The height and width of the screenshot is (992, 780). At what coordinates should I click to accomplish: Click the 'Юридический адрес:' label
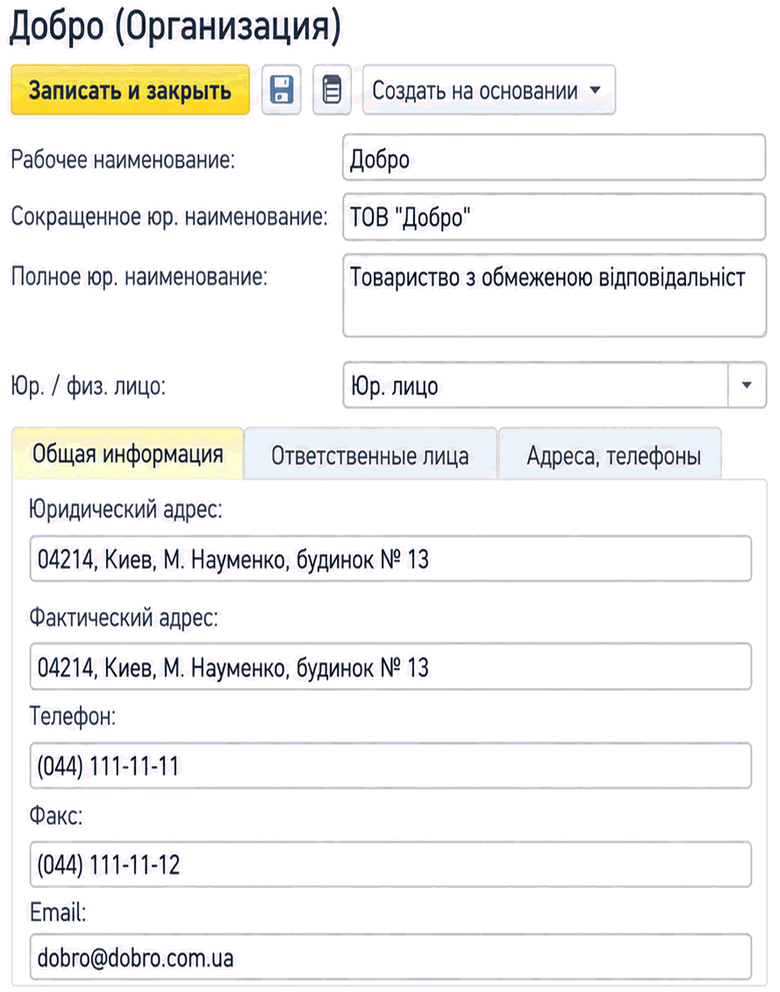point(126,509)
